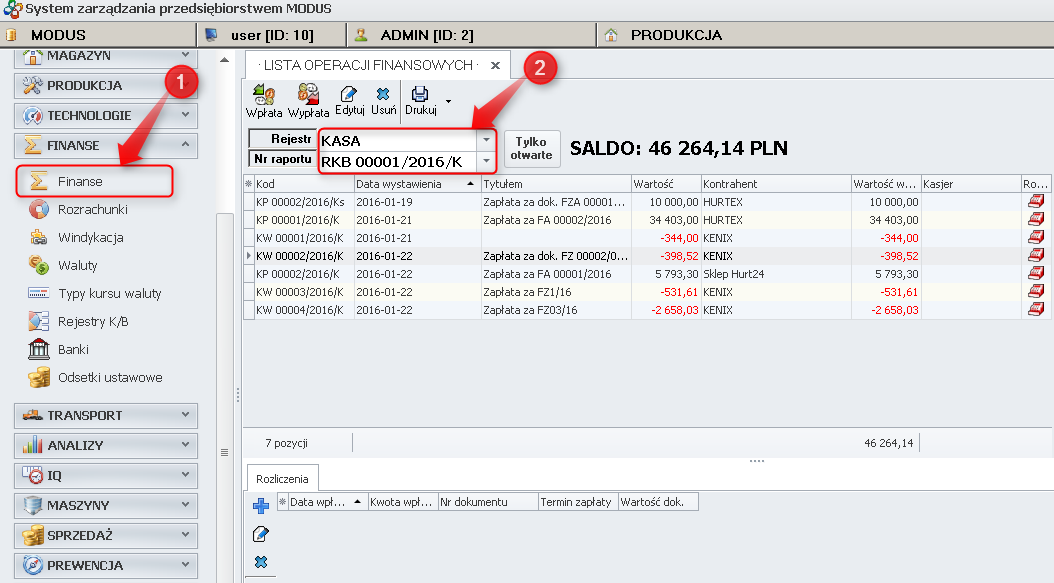Viewport: 1054px width, 583px height.
Task: Close the Lista operacji finansowych tab
Action: click(495, 65)
